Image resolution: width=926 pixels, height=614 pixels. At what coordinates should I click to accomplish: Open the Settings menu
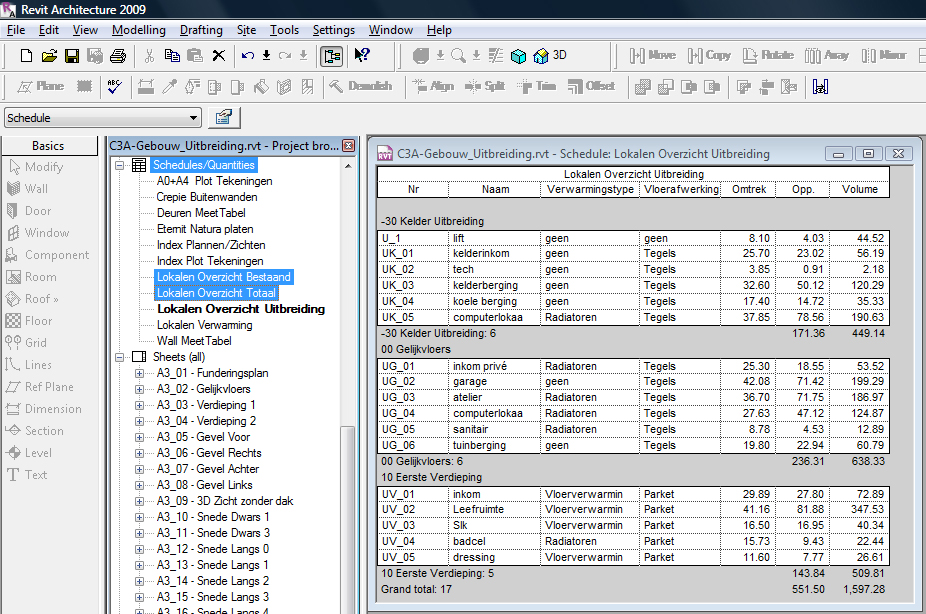pyautogui.click(x=334, y=30)
